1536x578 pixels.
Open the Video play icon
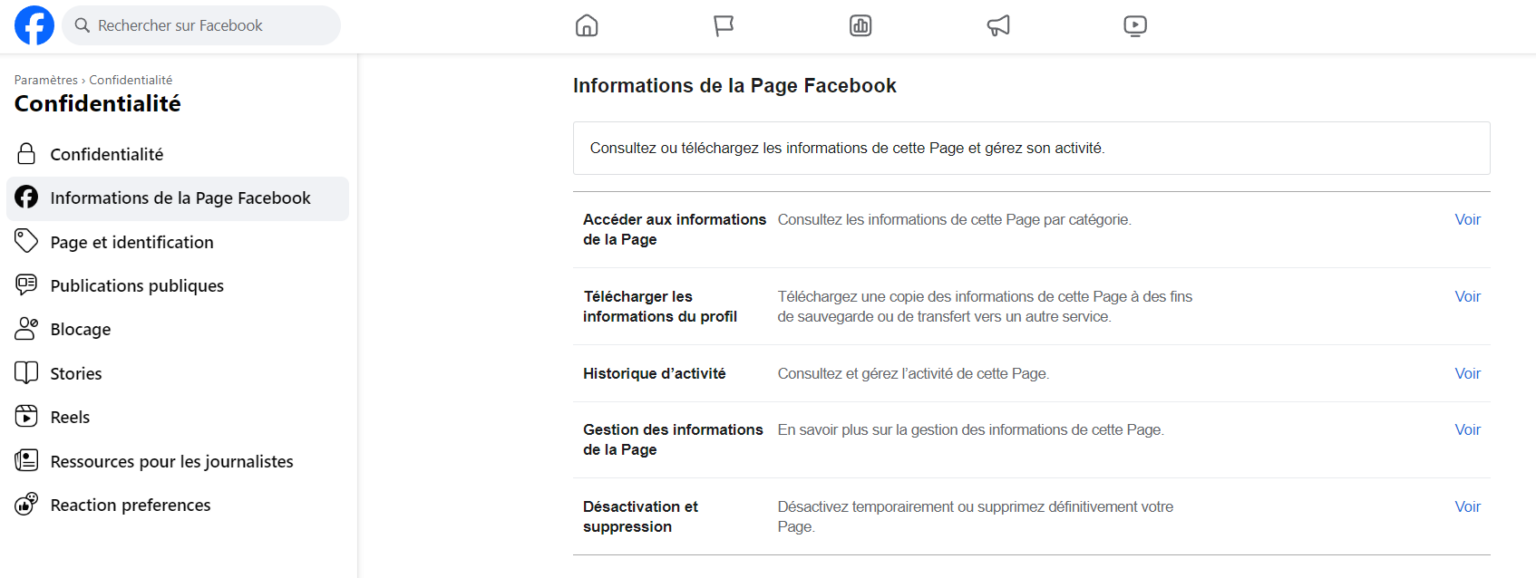pyautogui.click(x=1135, y=26)
